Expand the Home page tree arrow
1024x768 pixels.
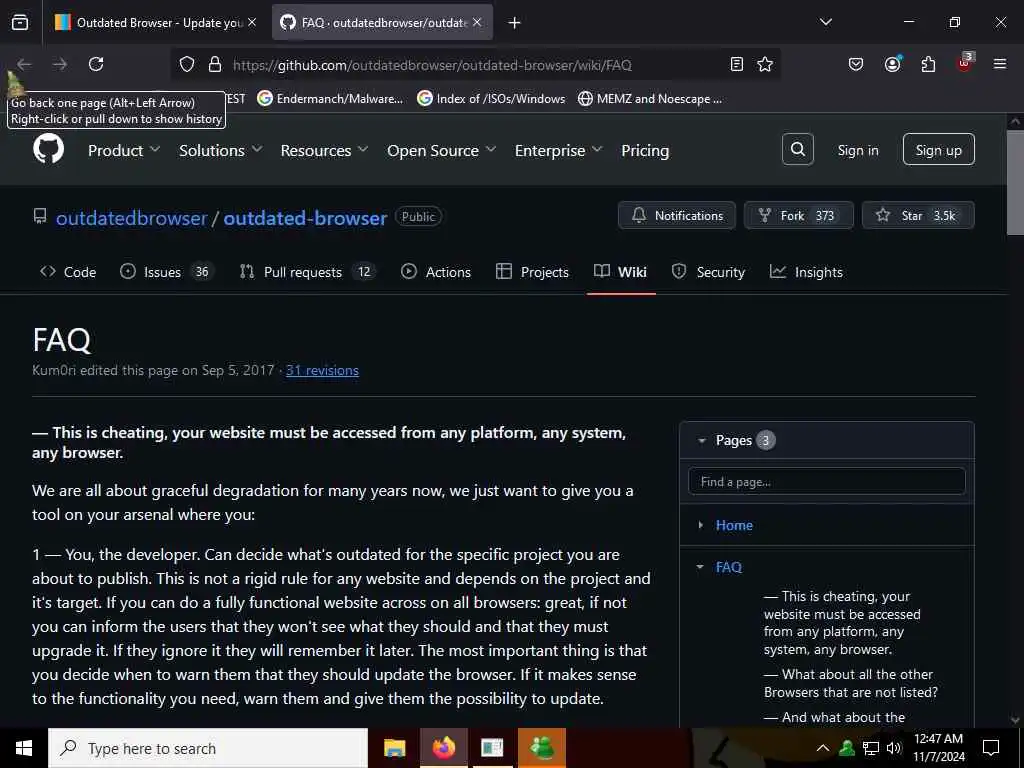click(701, 525)
